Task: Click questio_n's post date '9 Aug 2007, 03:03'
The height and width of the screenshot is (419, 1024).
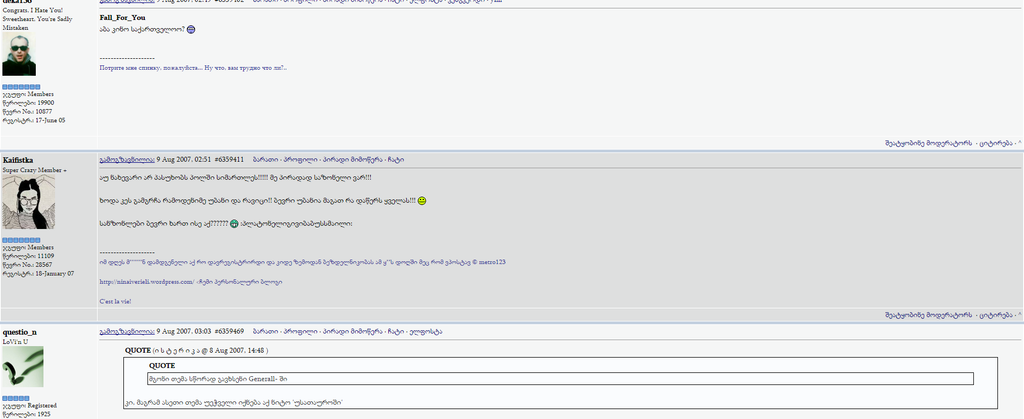Action: (x=184, y=332)
